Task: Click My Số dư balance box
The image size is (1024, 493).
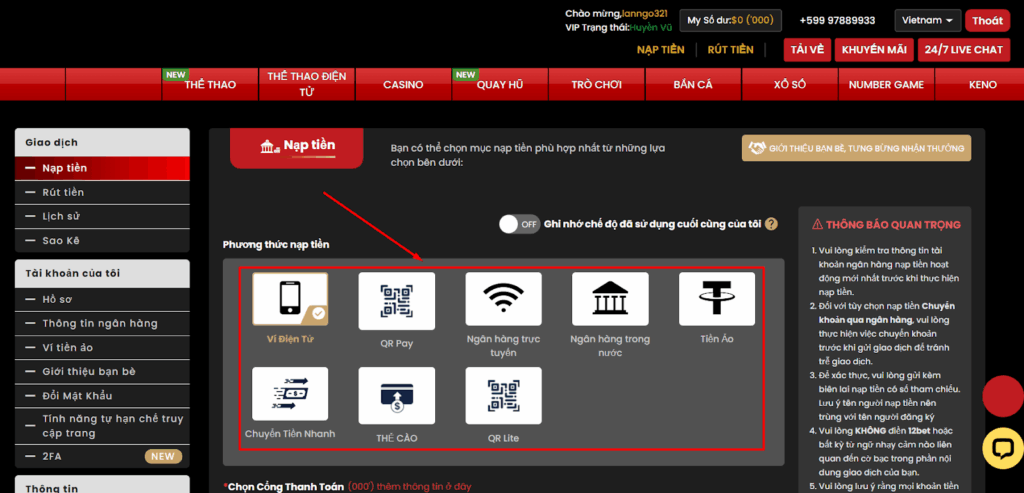Action: (x=730, y=20)
